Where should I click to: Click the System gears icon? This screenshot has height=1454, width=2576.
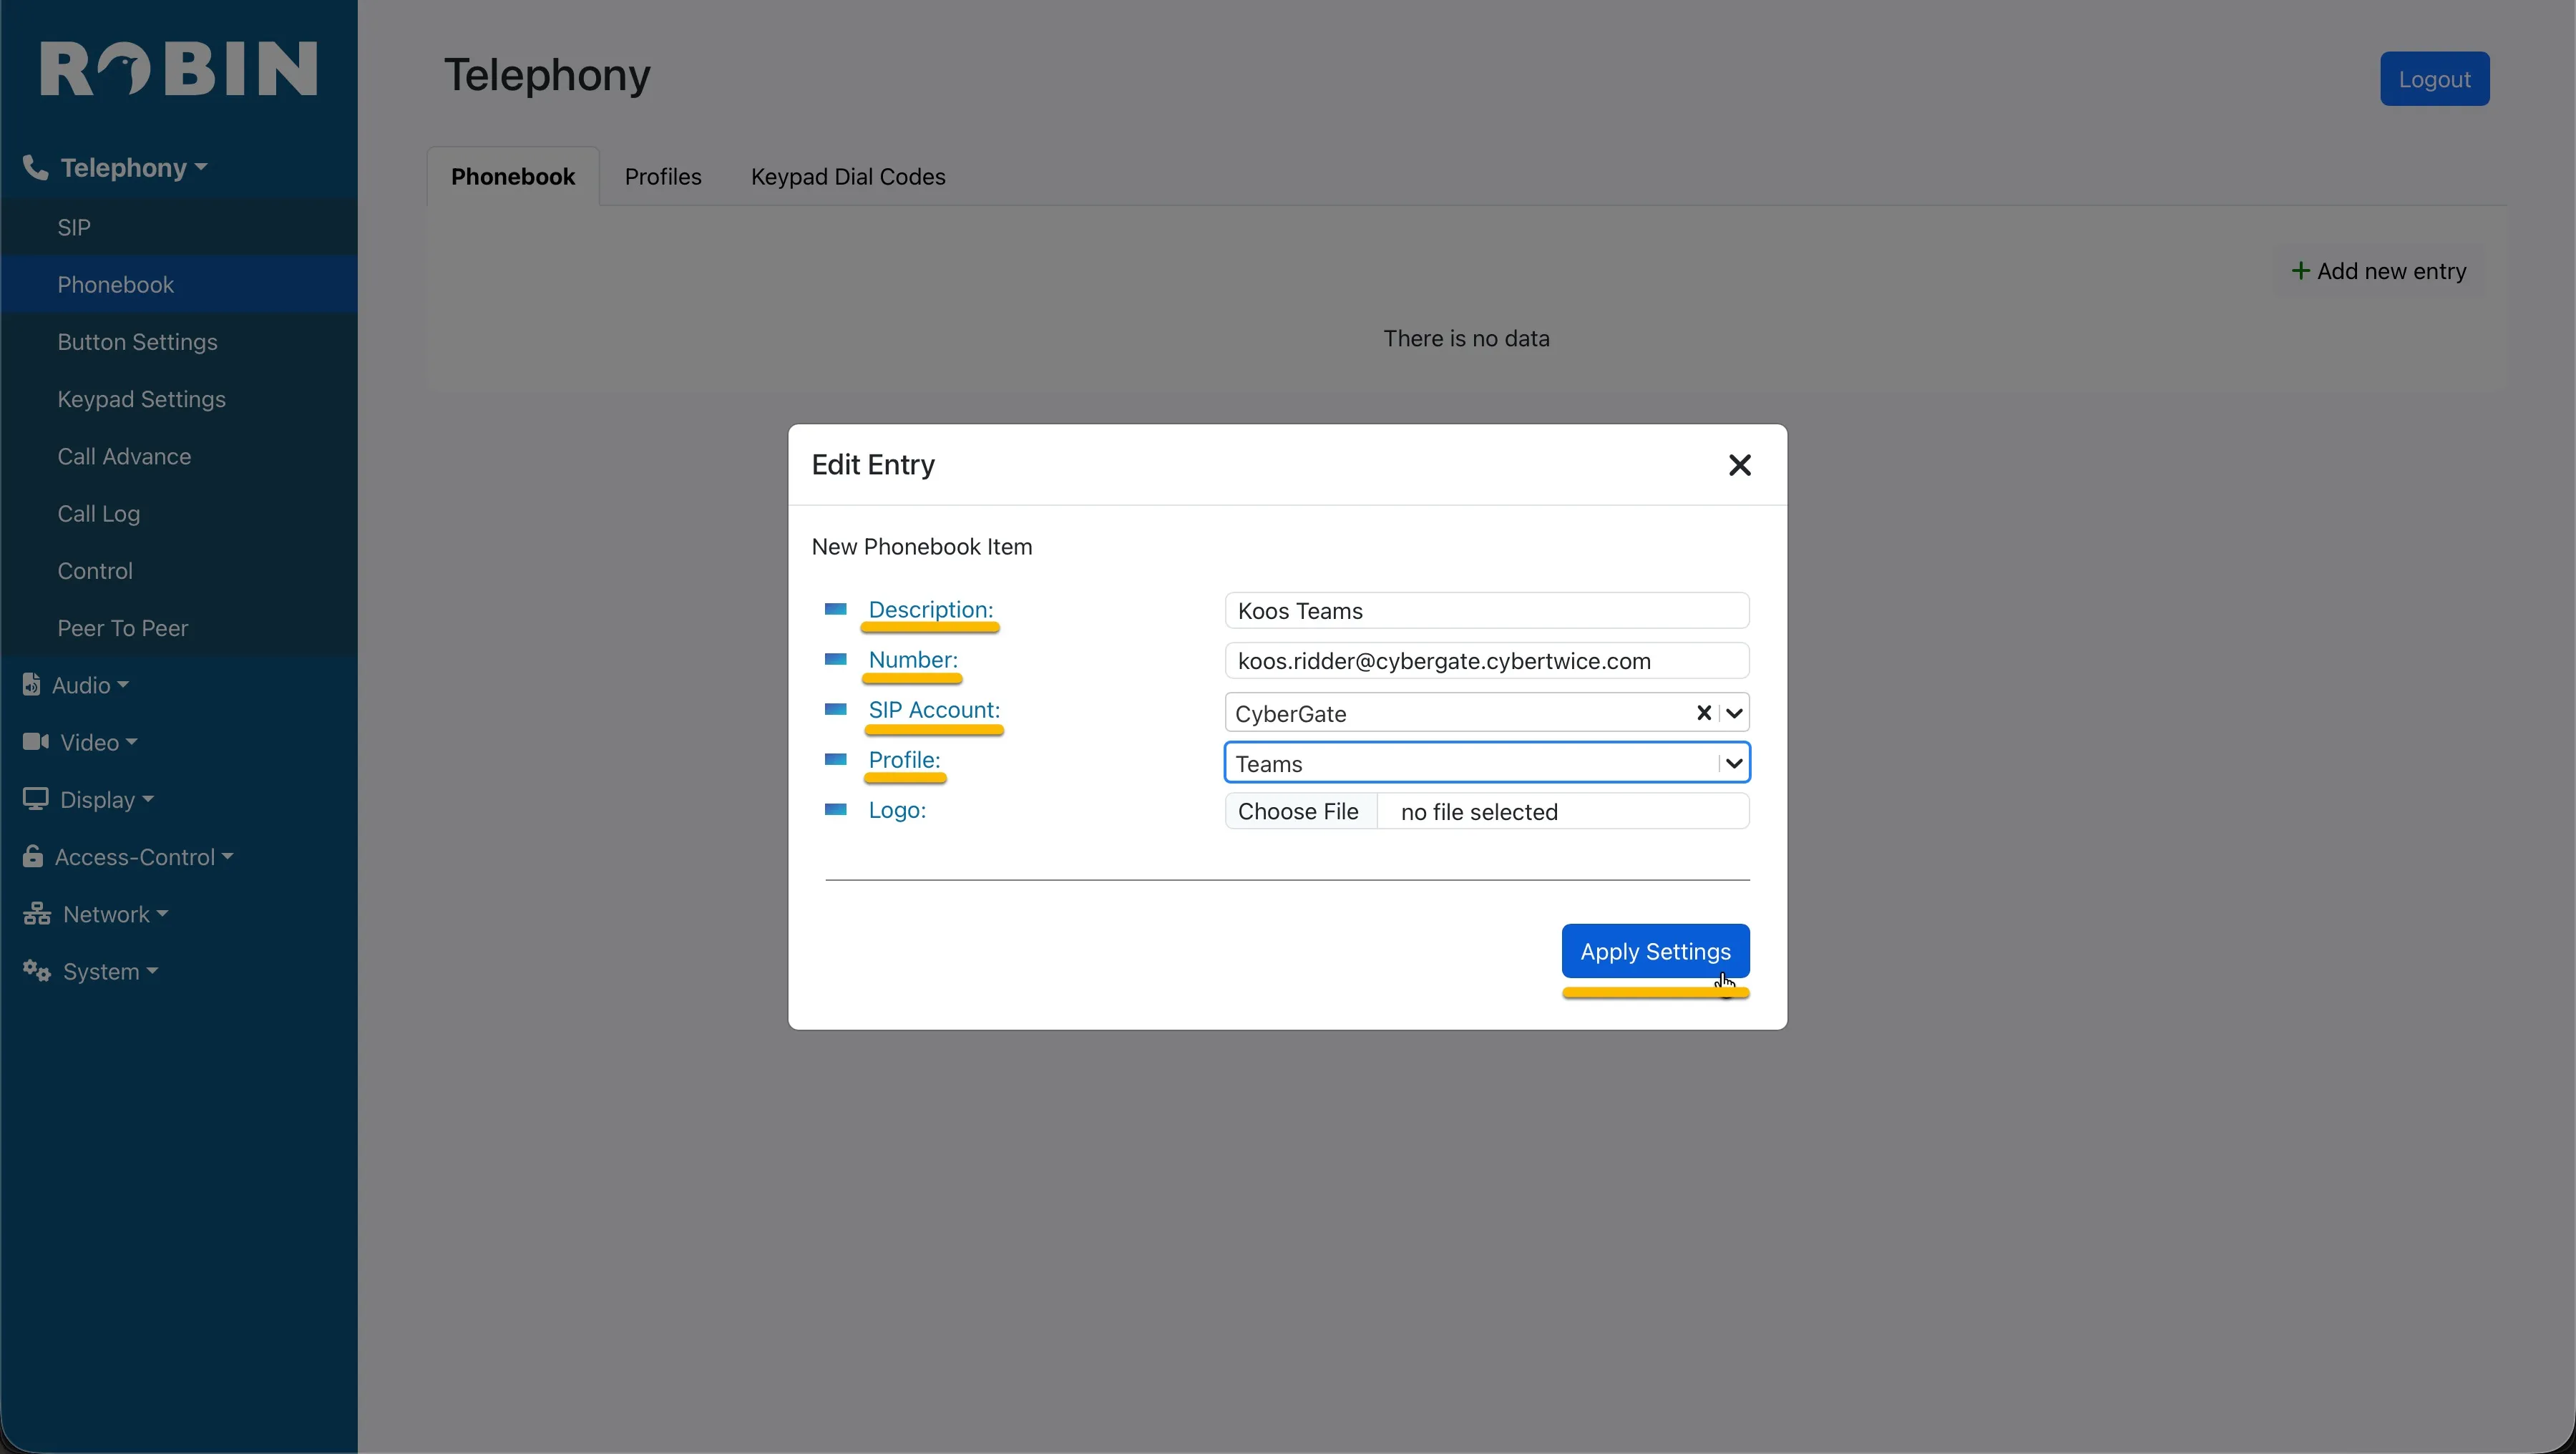pos(37,970)
